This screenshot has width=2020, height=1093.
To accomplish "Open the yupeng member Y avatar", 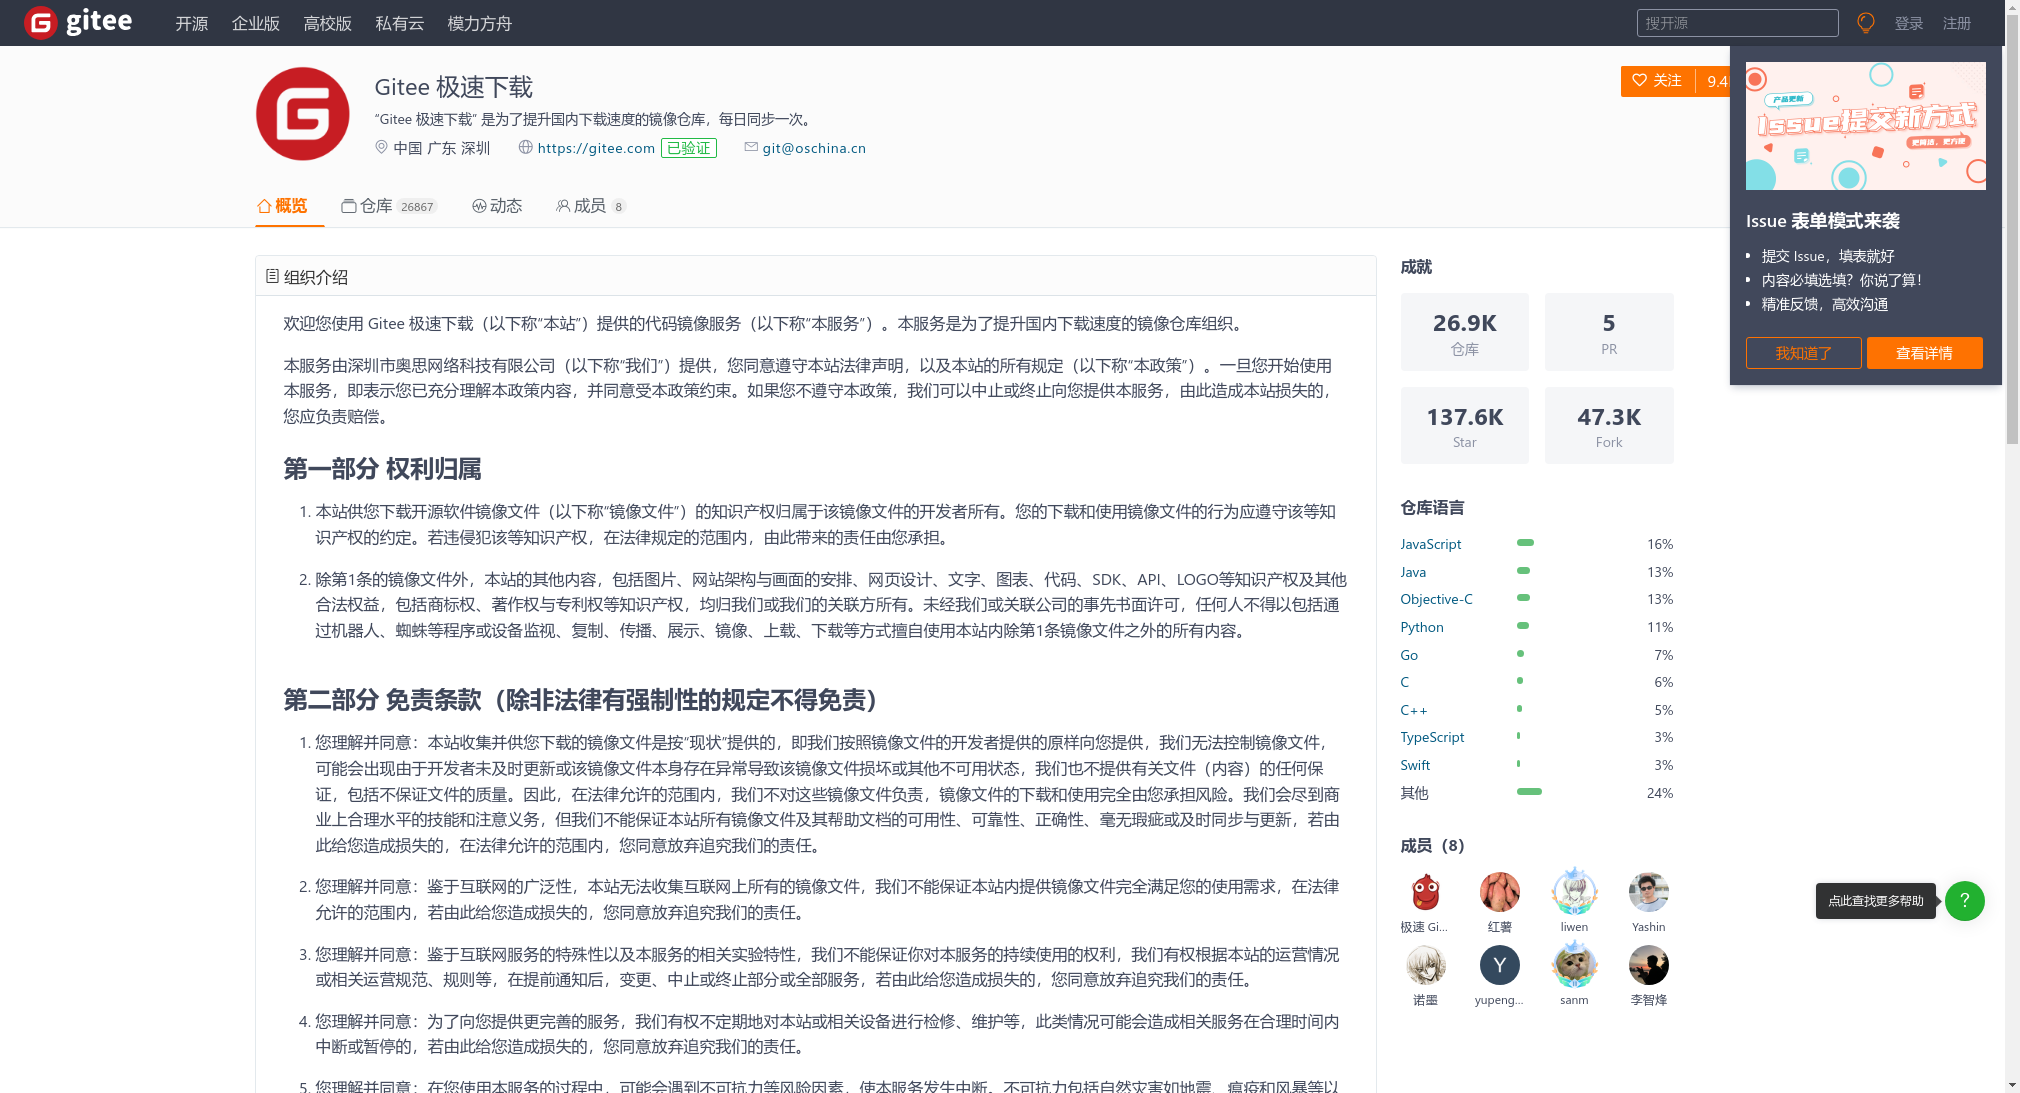I will point(1499,965).
